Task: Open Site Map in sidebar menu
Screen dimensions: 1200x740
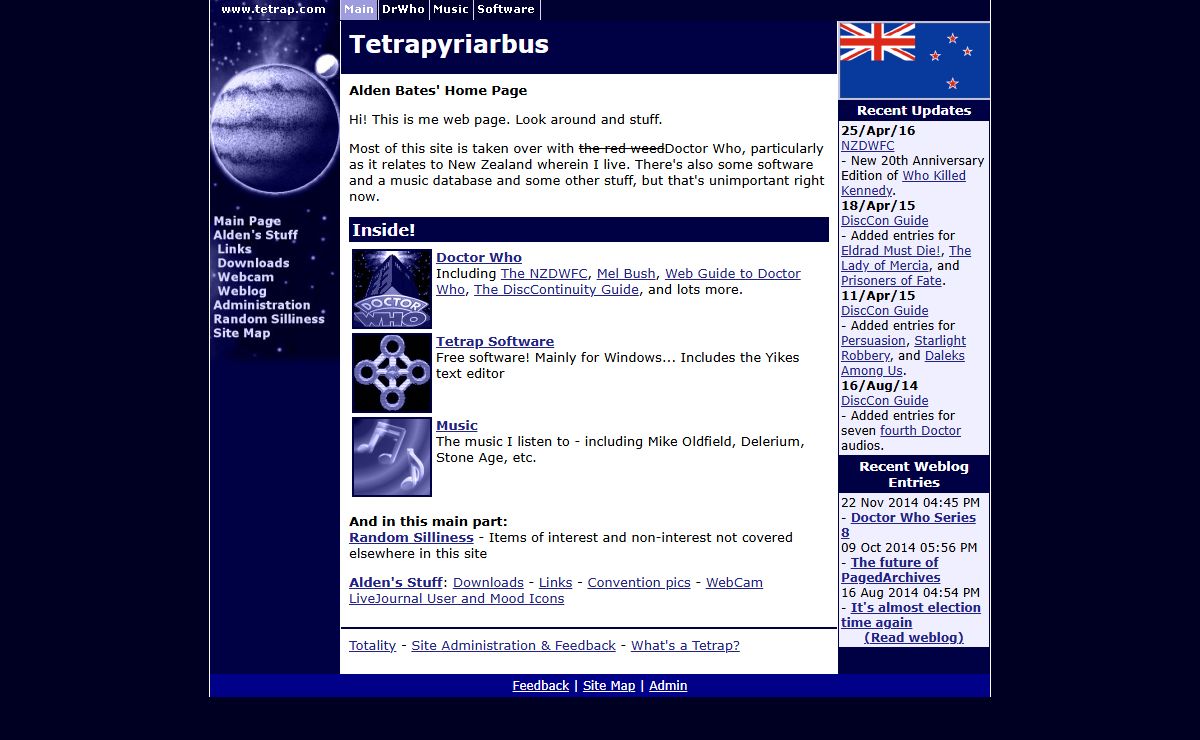Action: [x=242, y=333]
